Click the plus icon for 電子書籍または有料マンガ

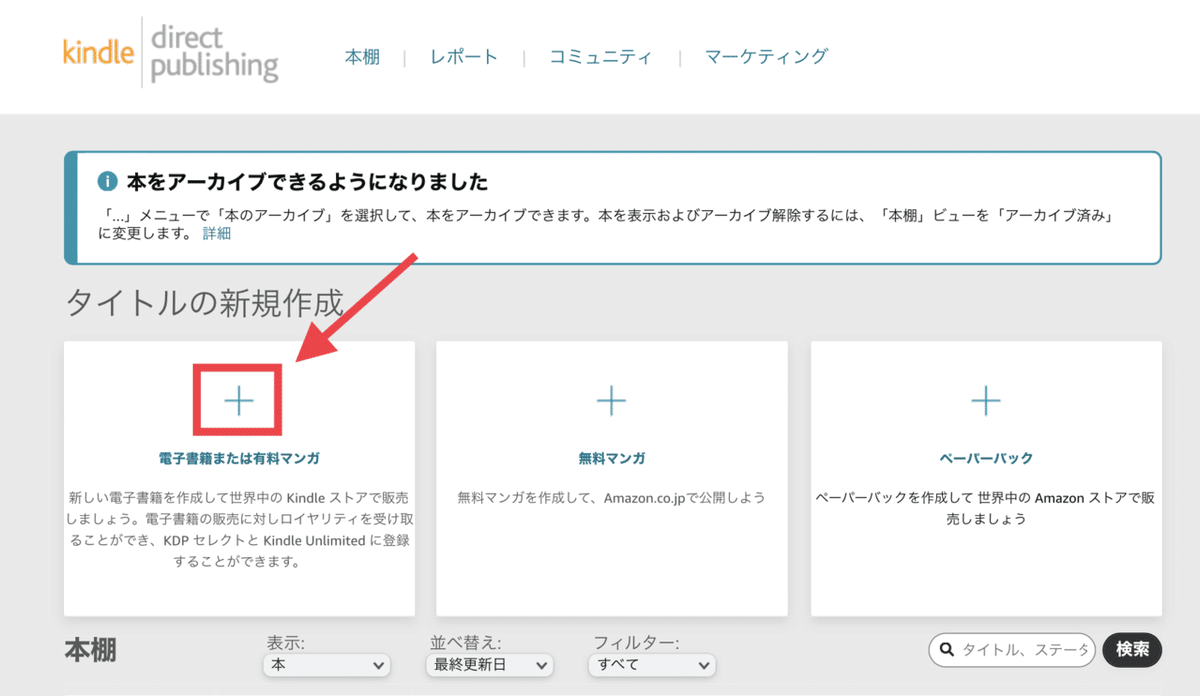(239, 401)
